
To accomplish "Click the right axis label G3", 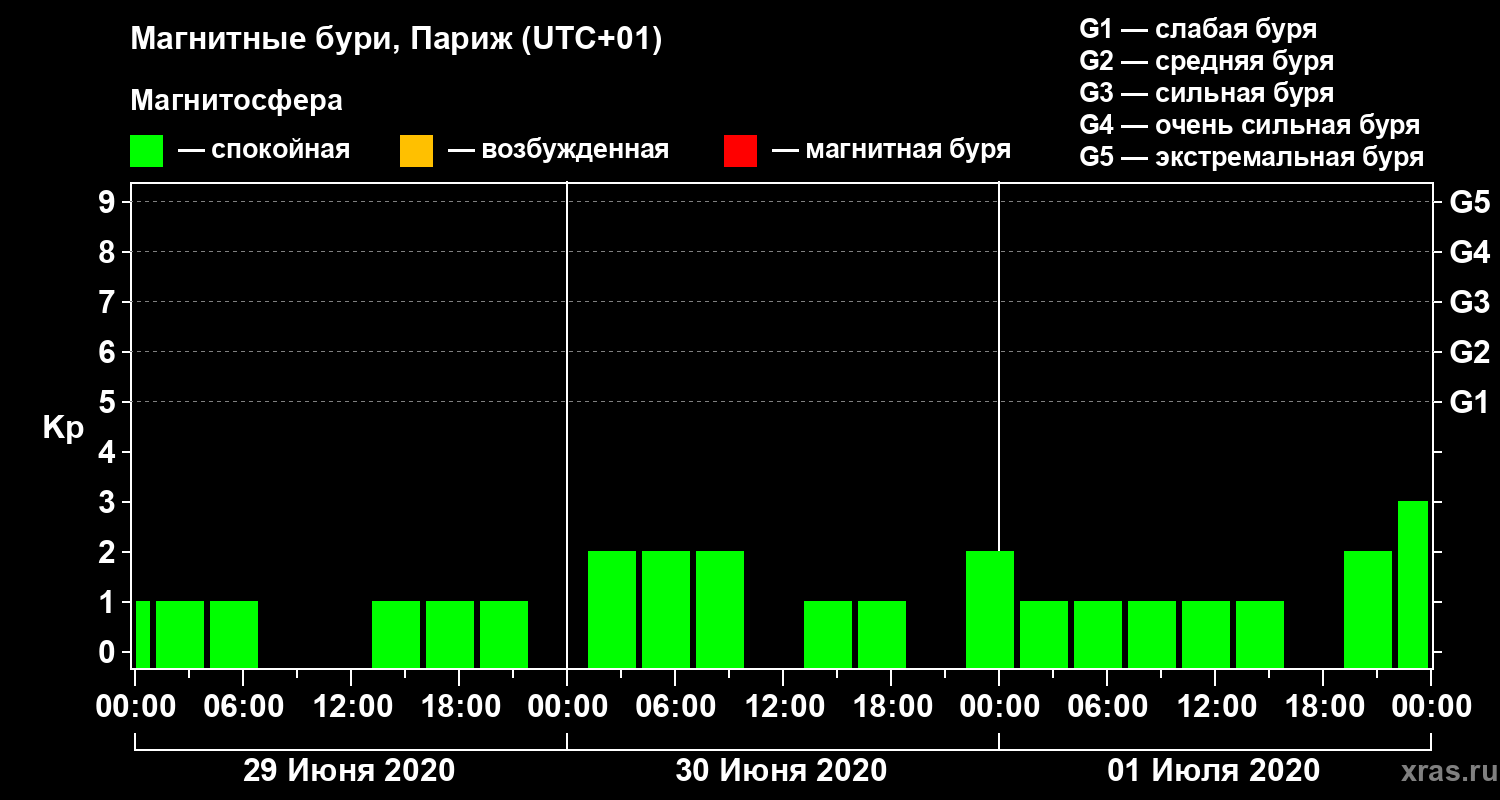I will 1469,302.
